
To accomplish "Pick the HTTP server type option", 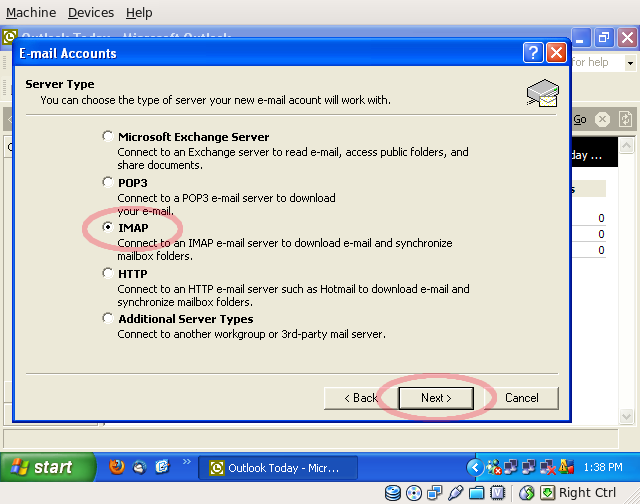I will [108, 273].
